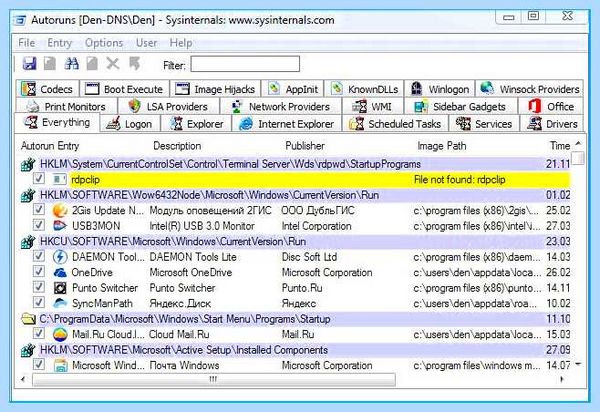This screenshot has height=412, width=600.
Task: Click the Microsoft Windows Mail entry icon
Action: coord(60,365)
